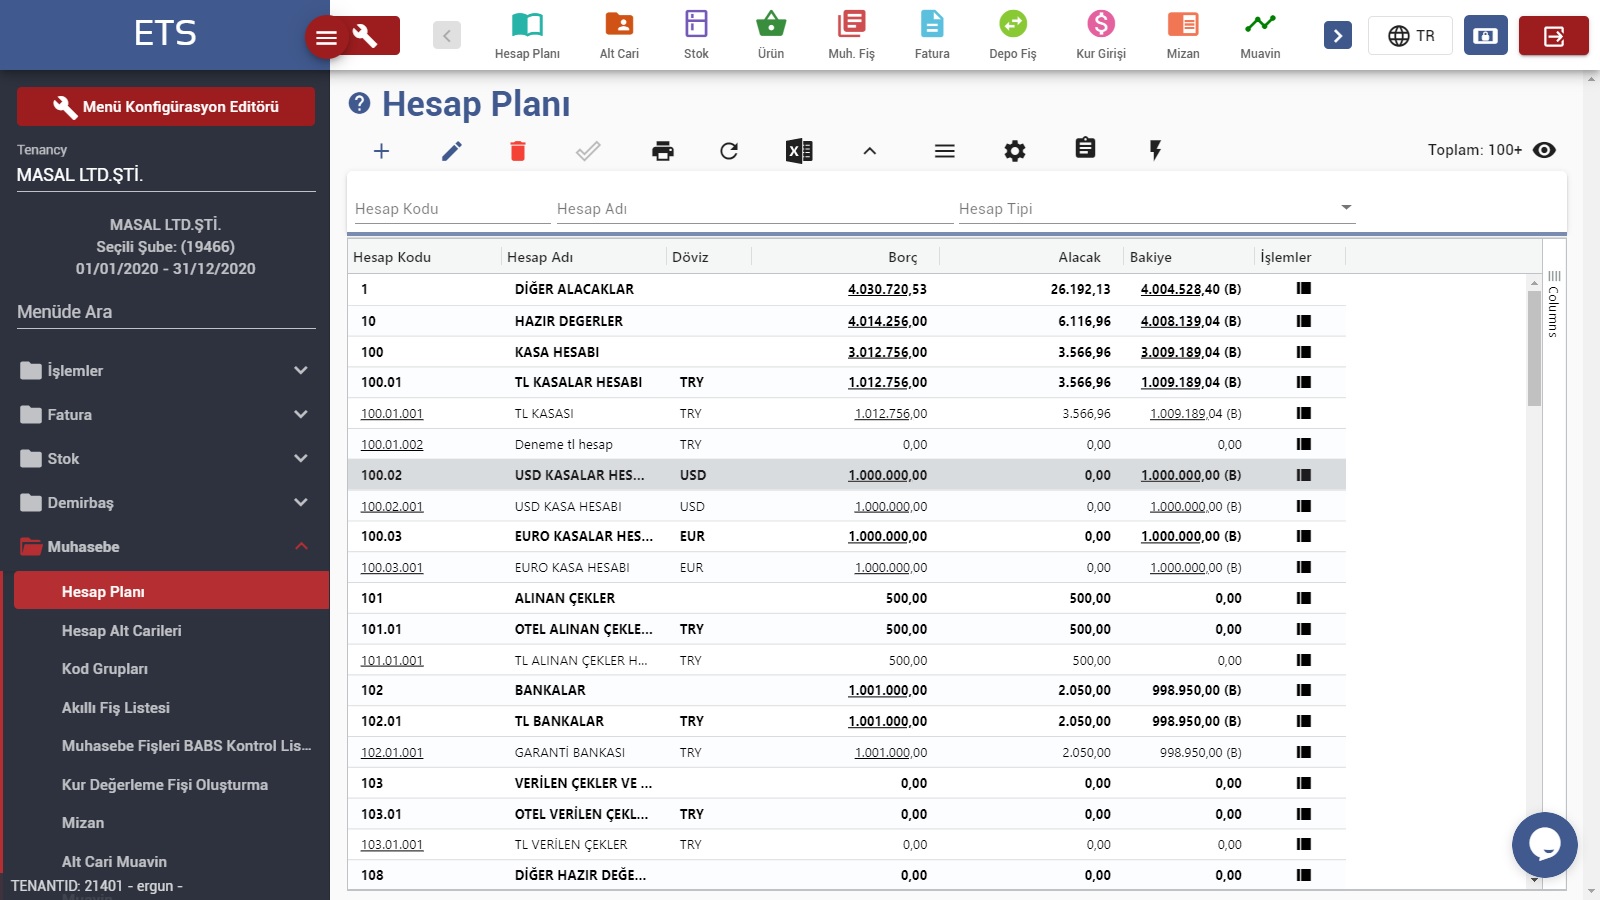Image resolution: width=1600 pixels, height=900 pixels.
Task: Select Hesap Alt Carileri menu item
Action: pyautogui.click(x=122, y=631)
